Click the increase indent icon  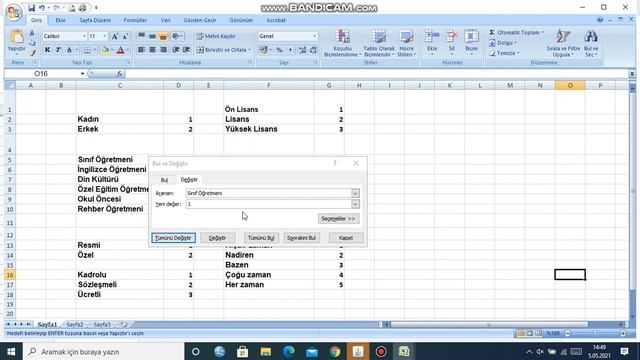pos(187,50)
